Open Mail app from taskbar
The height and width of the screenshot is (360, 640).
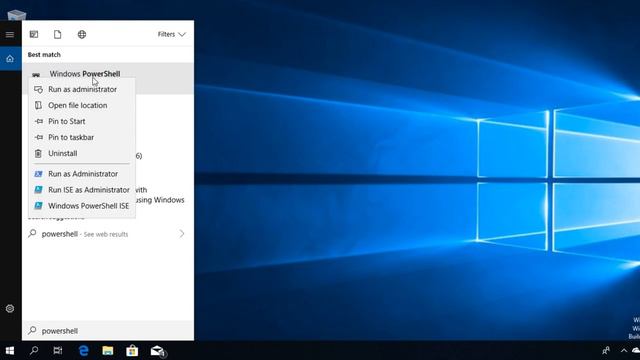pos(157,351)
